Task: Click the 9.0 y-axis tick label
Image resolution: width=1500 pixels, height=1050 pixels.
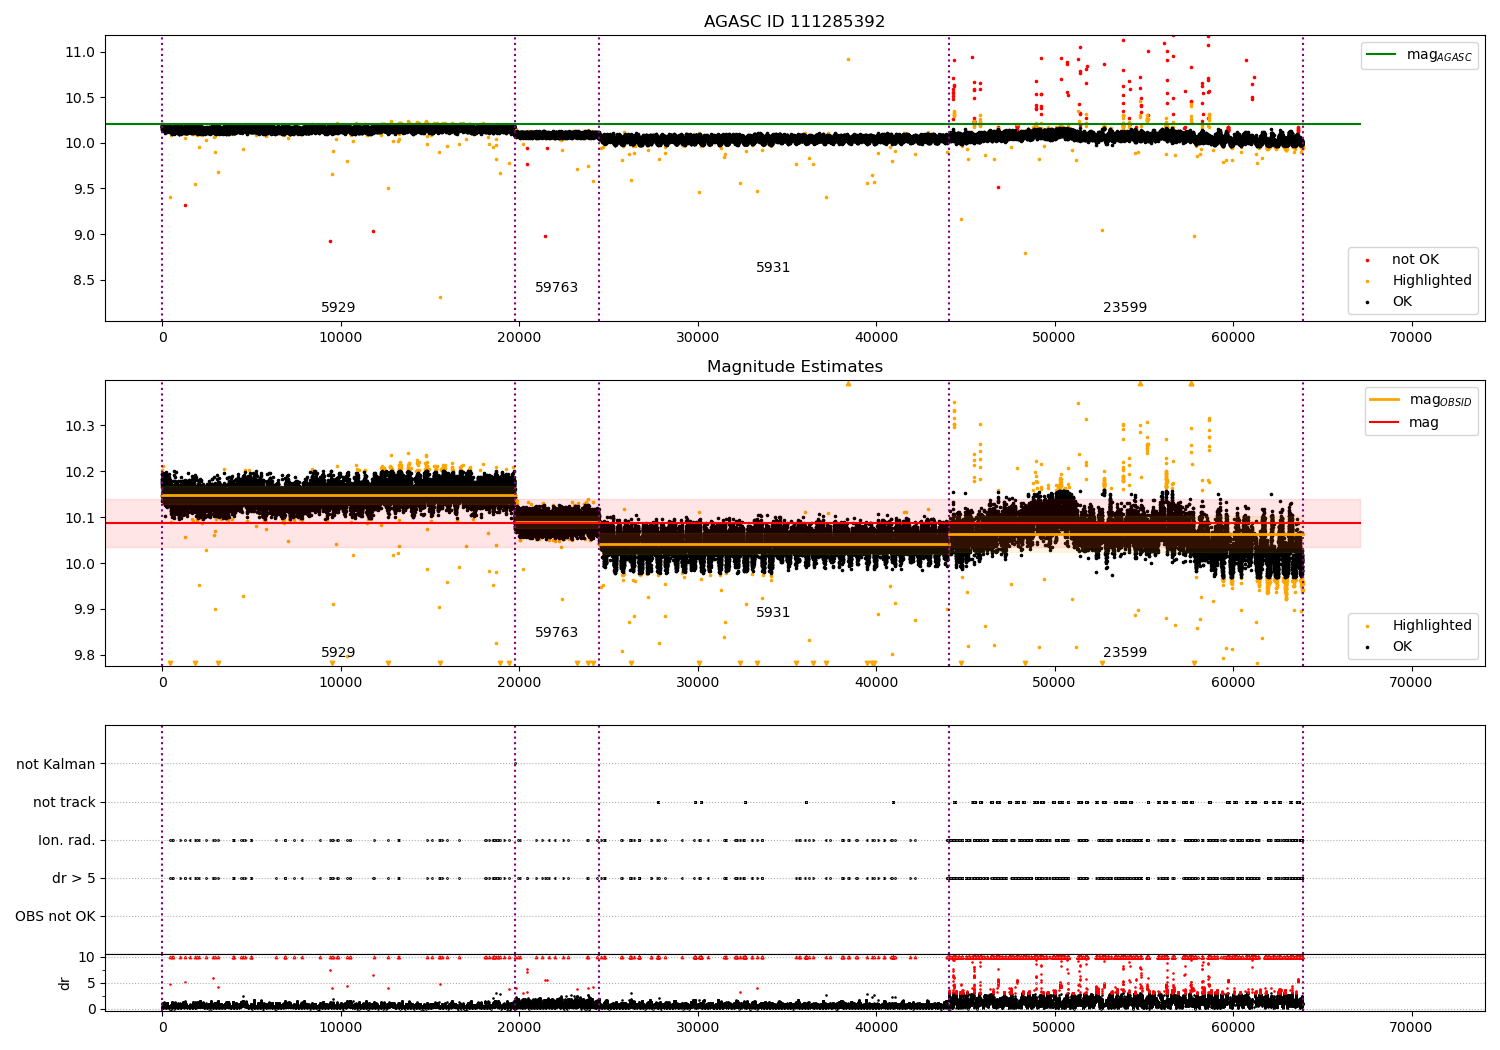Action: click(x=87, y=235)
